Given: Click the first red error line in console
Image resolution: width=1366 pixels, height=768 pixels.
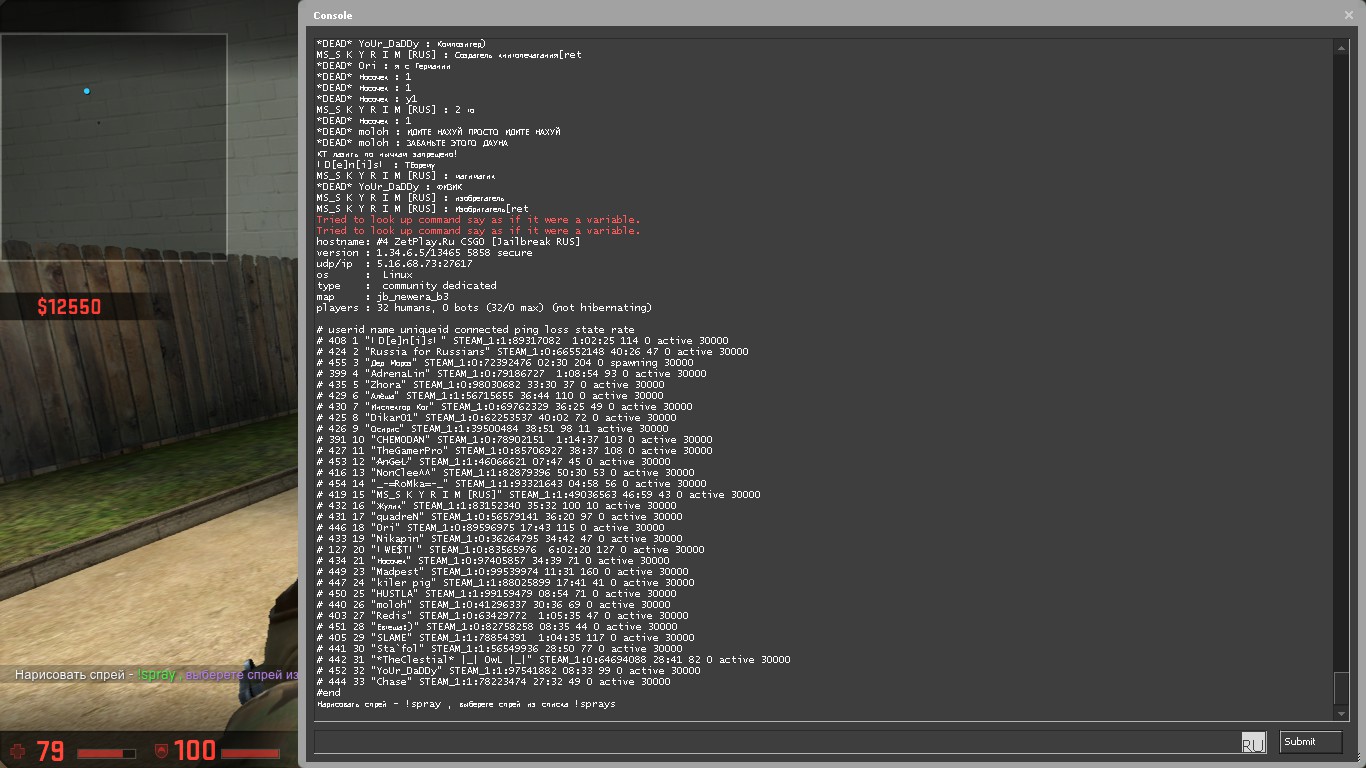Looking at the screenshot, I should point(478,220).
